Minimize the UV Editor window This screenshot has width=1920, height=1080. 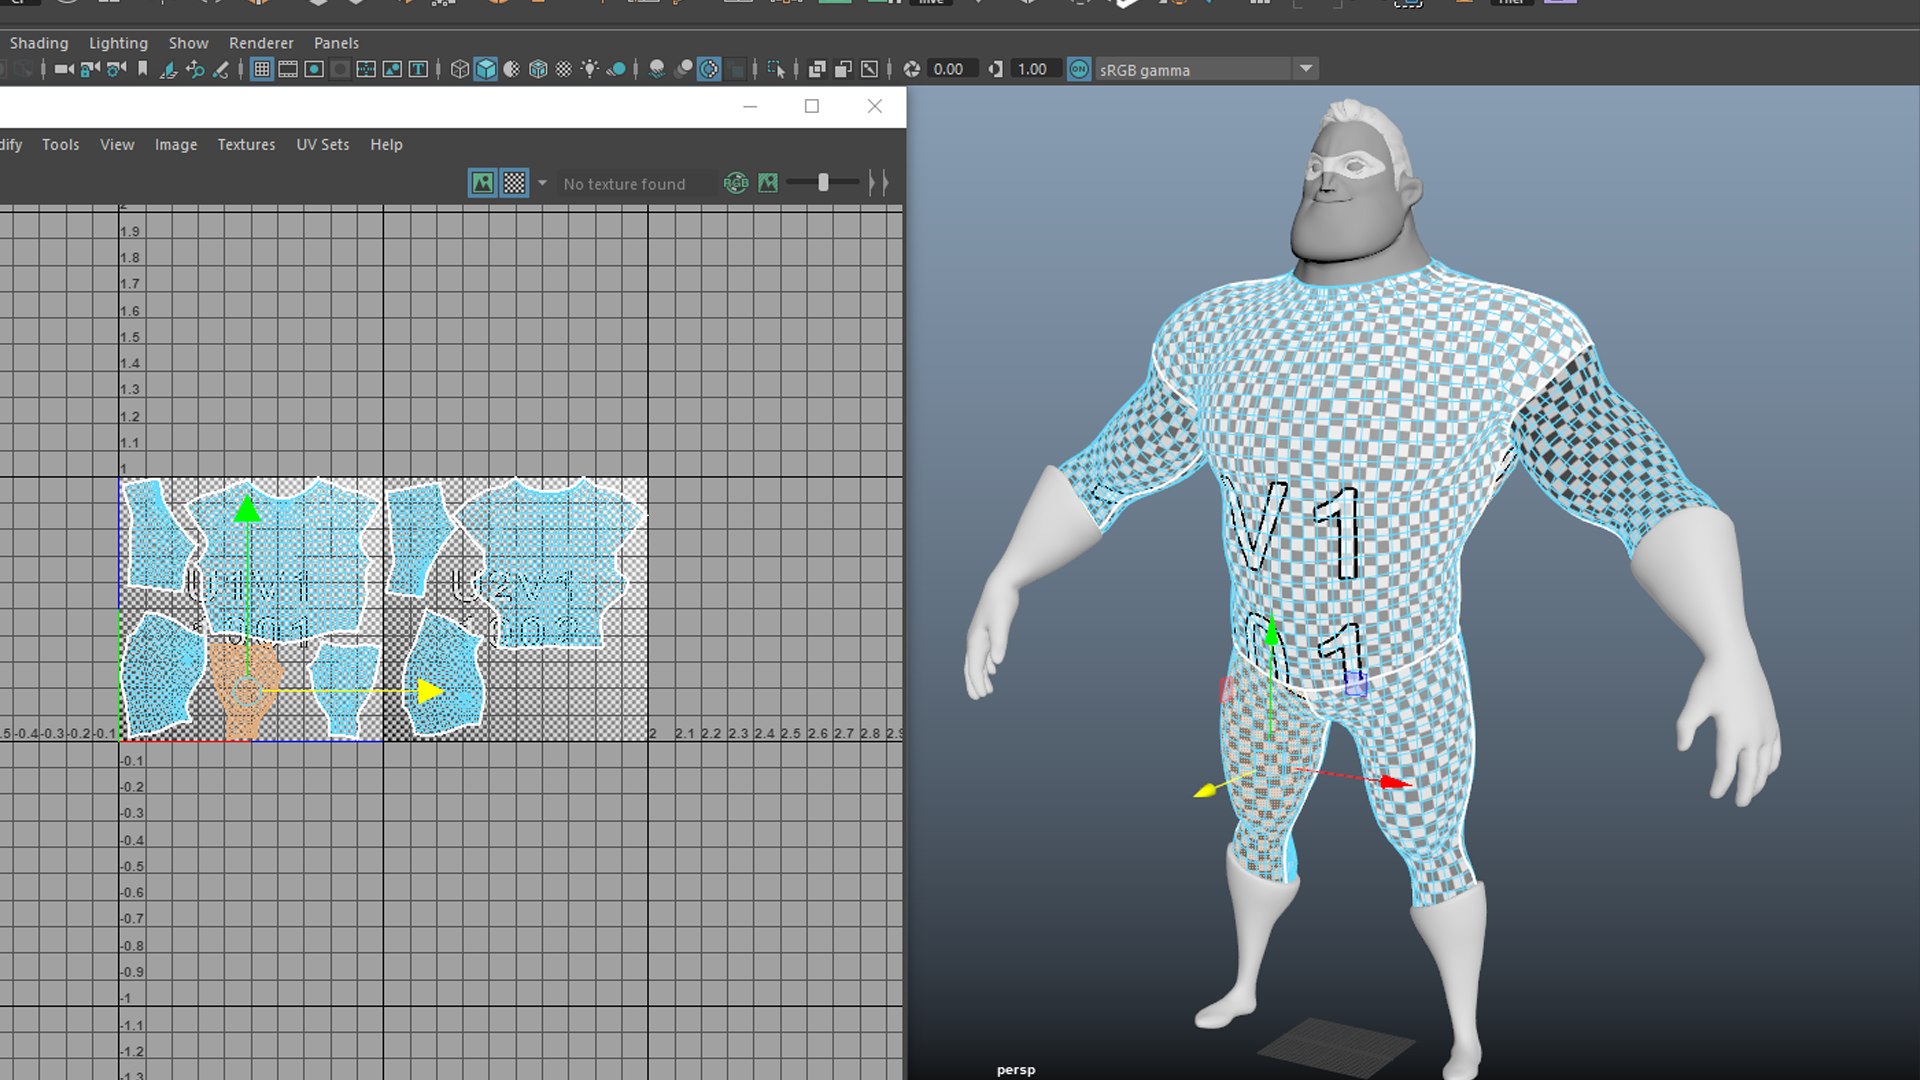(750, 106)
